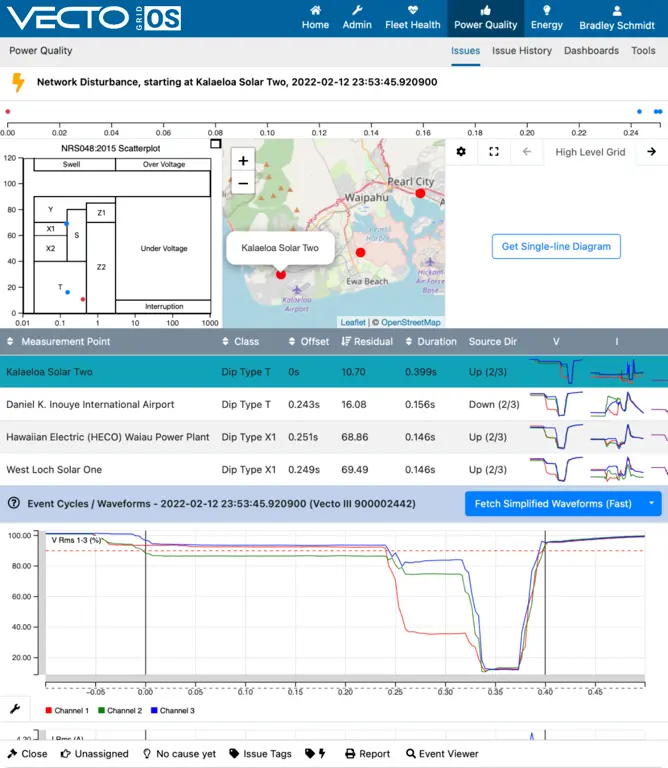Toggle Channel 2 legend visibility
This screenshot has height=768, width=668.
tap(119, 710)
